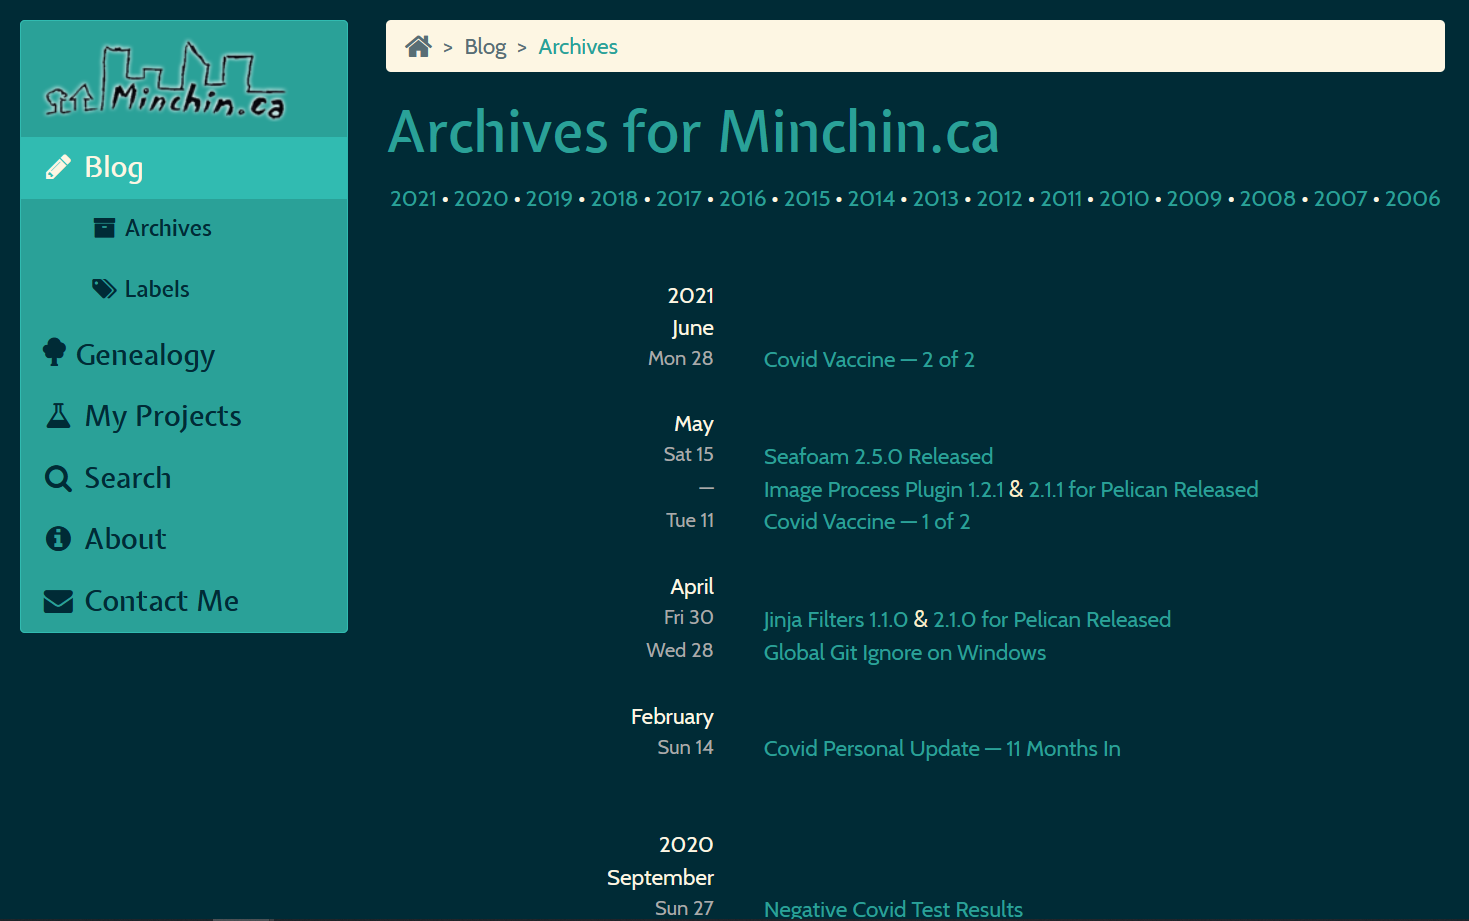1469x921 pixels.
Task: Jump to year 2014
Action: coord(871,198)
